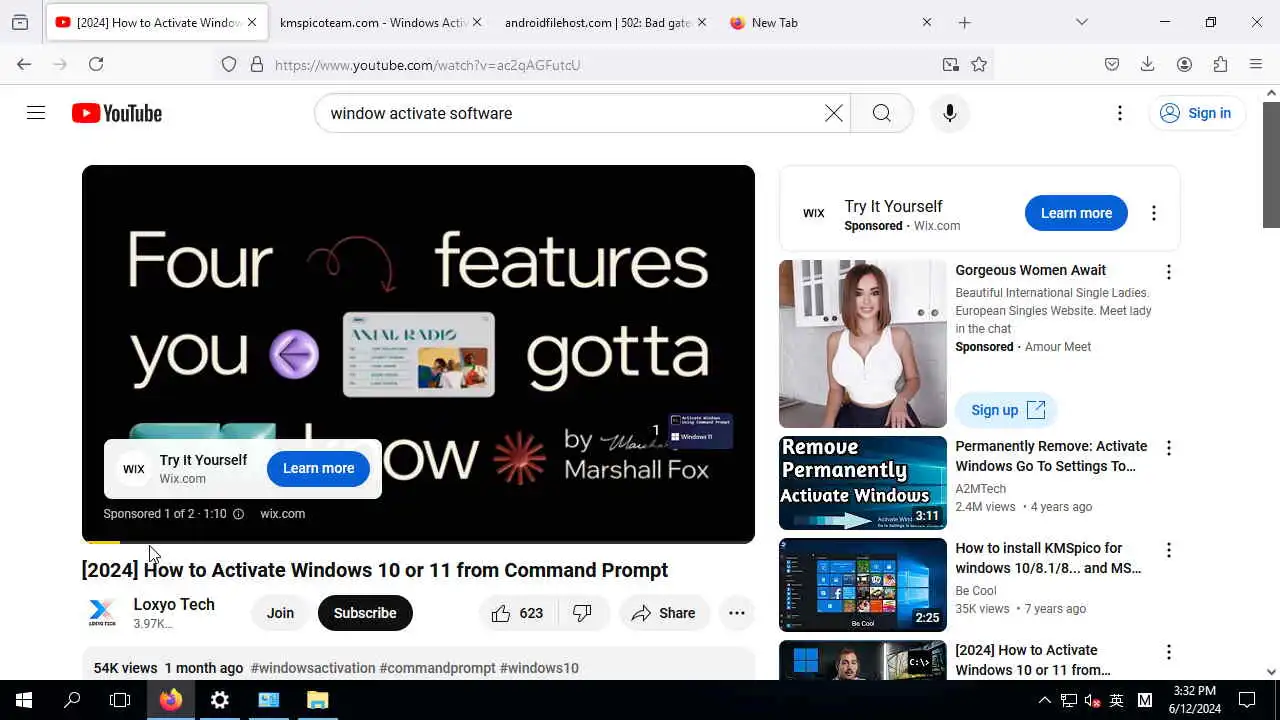Open options for KMSpico install video
The width and height of the screenshot is (1280, 720).
coord(1168,550)
